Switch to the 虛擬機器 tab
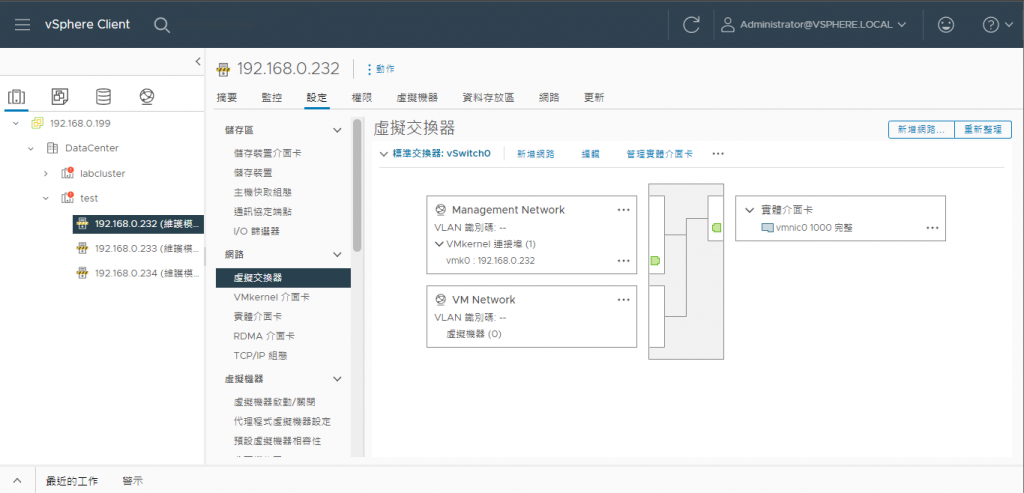This screenshot has height=493, width=1024. pos(417,98)
